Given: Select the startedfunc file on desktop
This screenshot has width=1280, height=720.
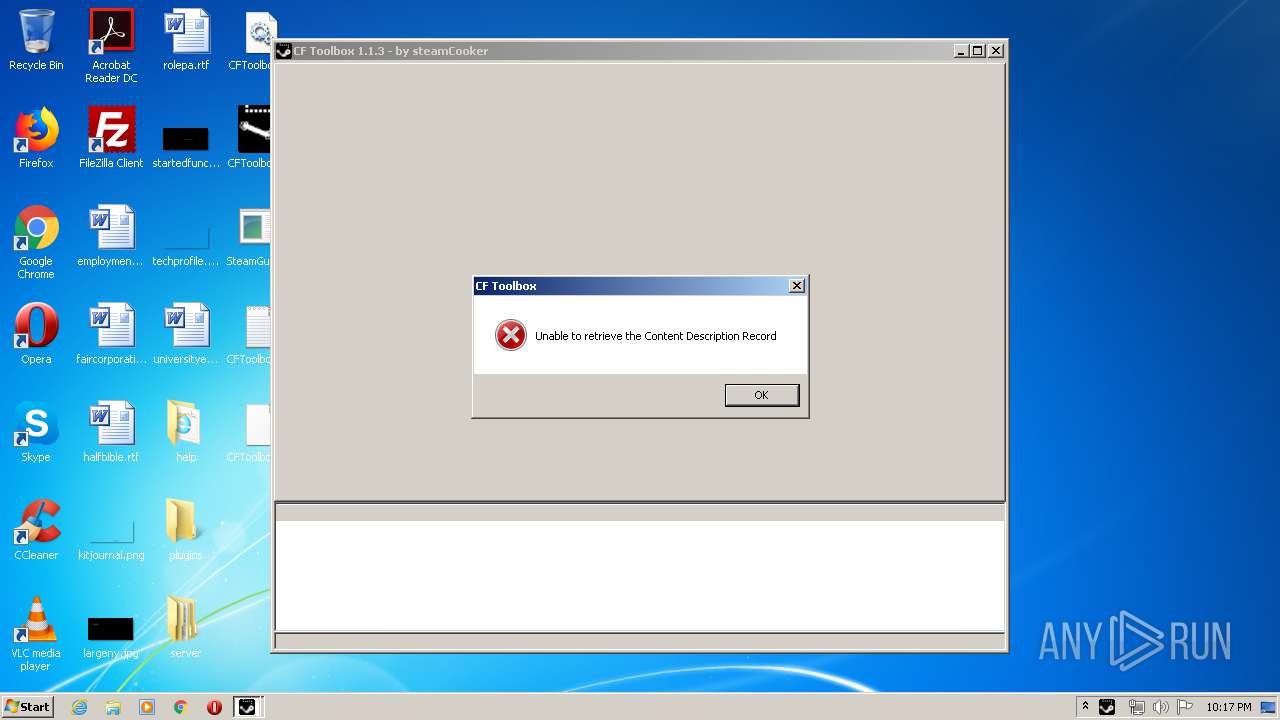Looking at the screenshot, I should point(186,146).
